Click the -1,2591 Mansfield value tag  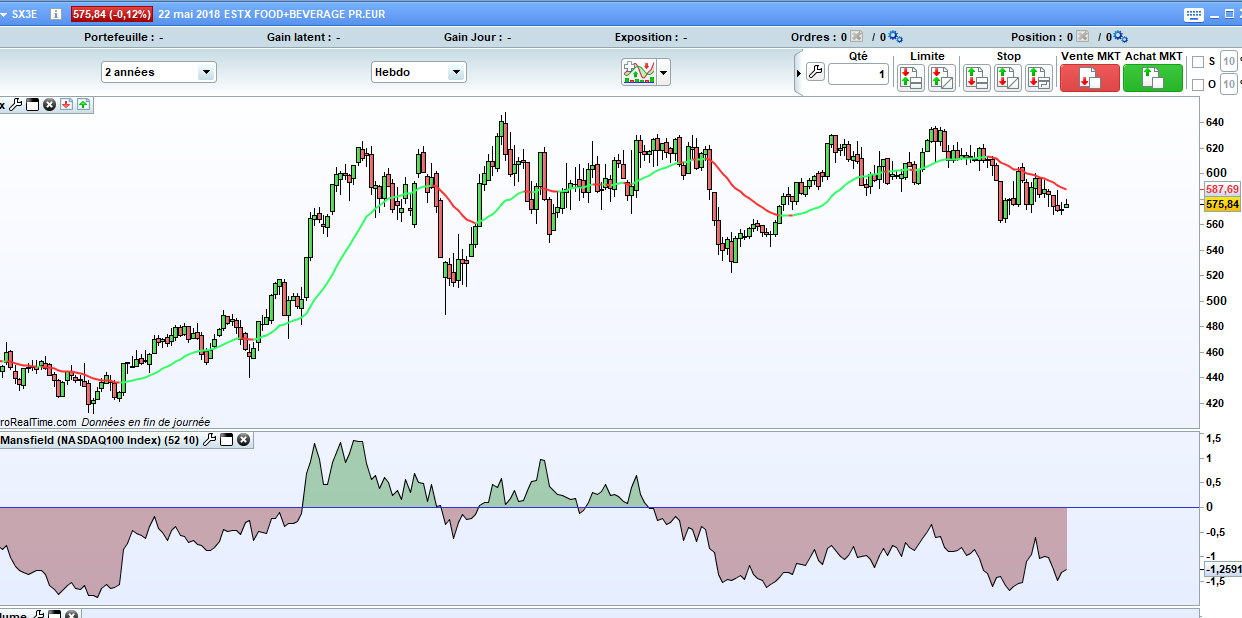1222,569
